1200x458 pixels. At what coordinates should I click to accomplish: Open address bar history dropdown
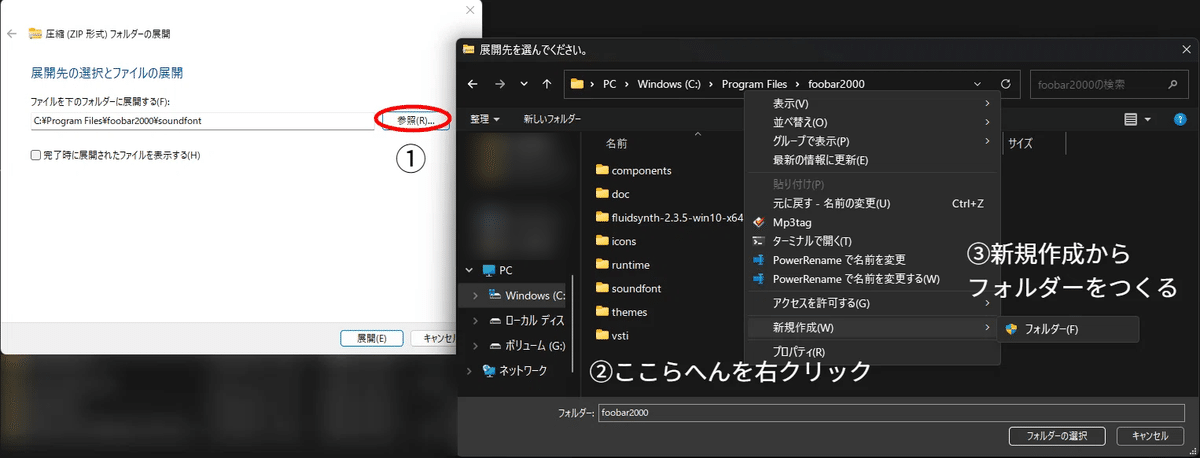click(977, 84)
